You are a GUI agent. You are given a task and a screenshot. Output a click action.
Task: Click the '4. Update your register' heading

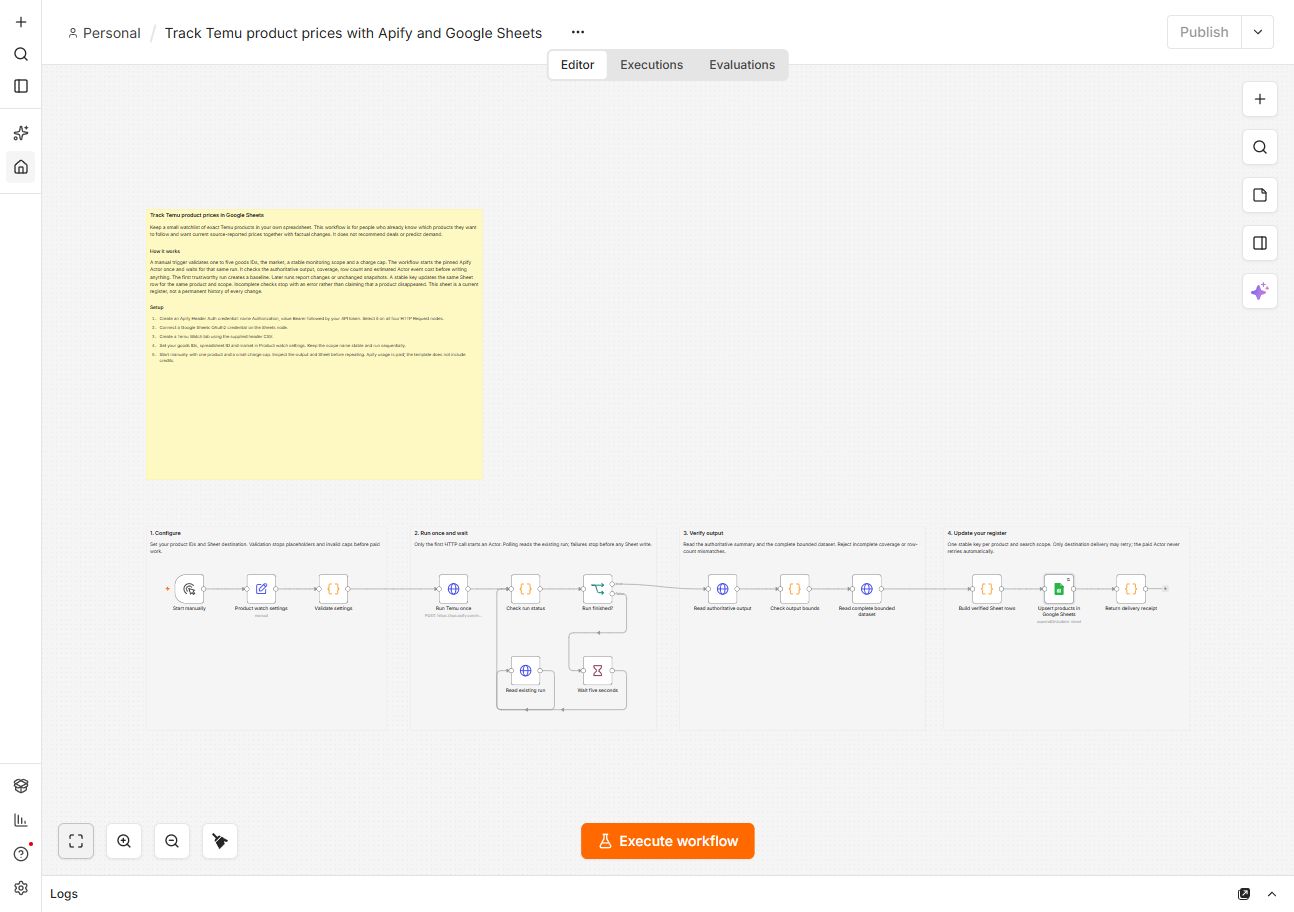[977, 534]
